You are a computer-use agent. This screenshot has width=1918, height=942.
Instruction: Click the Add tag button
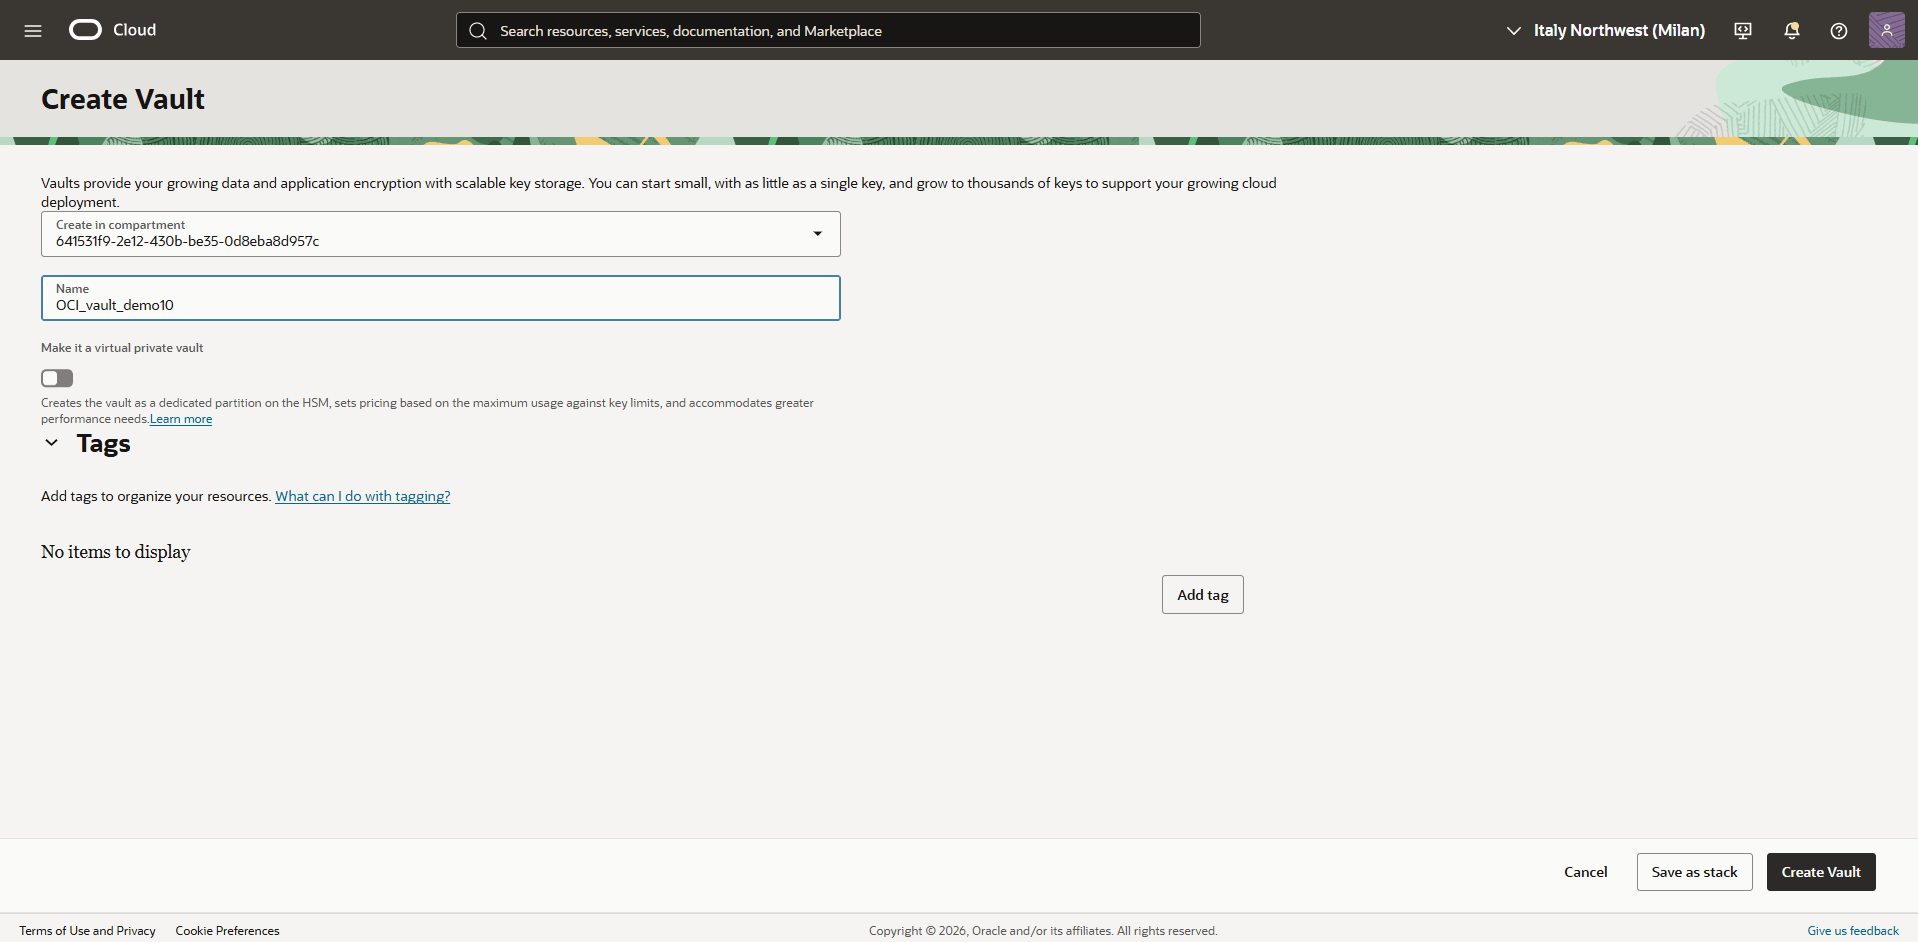pos(1203,595)
